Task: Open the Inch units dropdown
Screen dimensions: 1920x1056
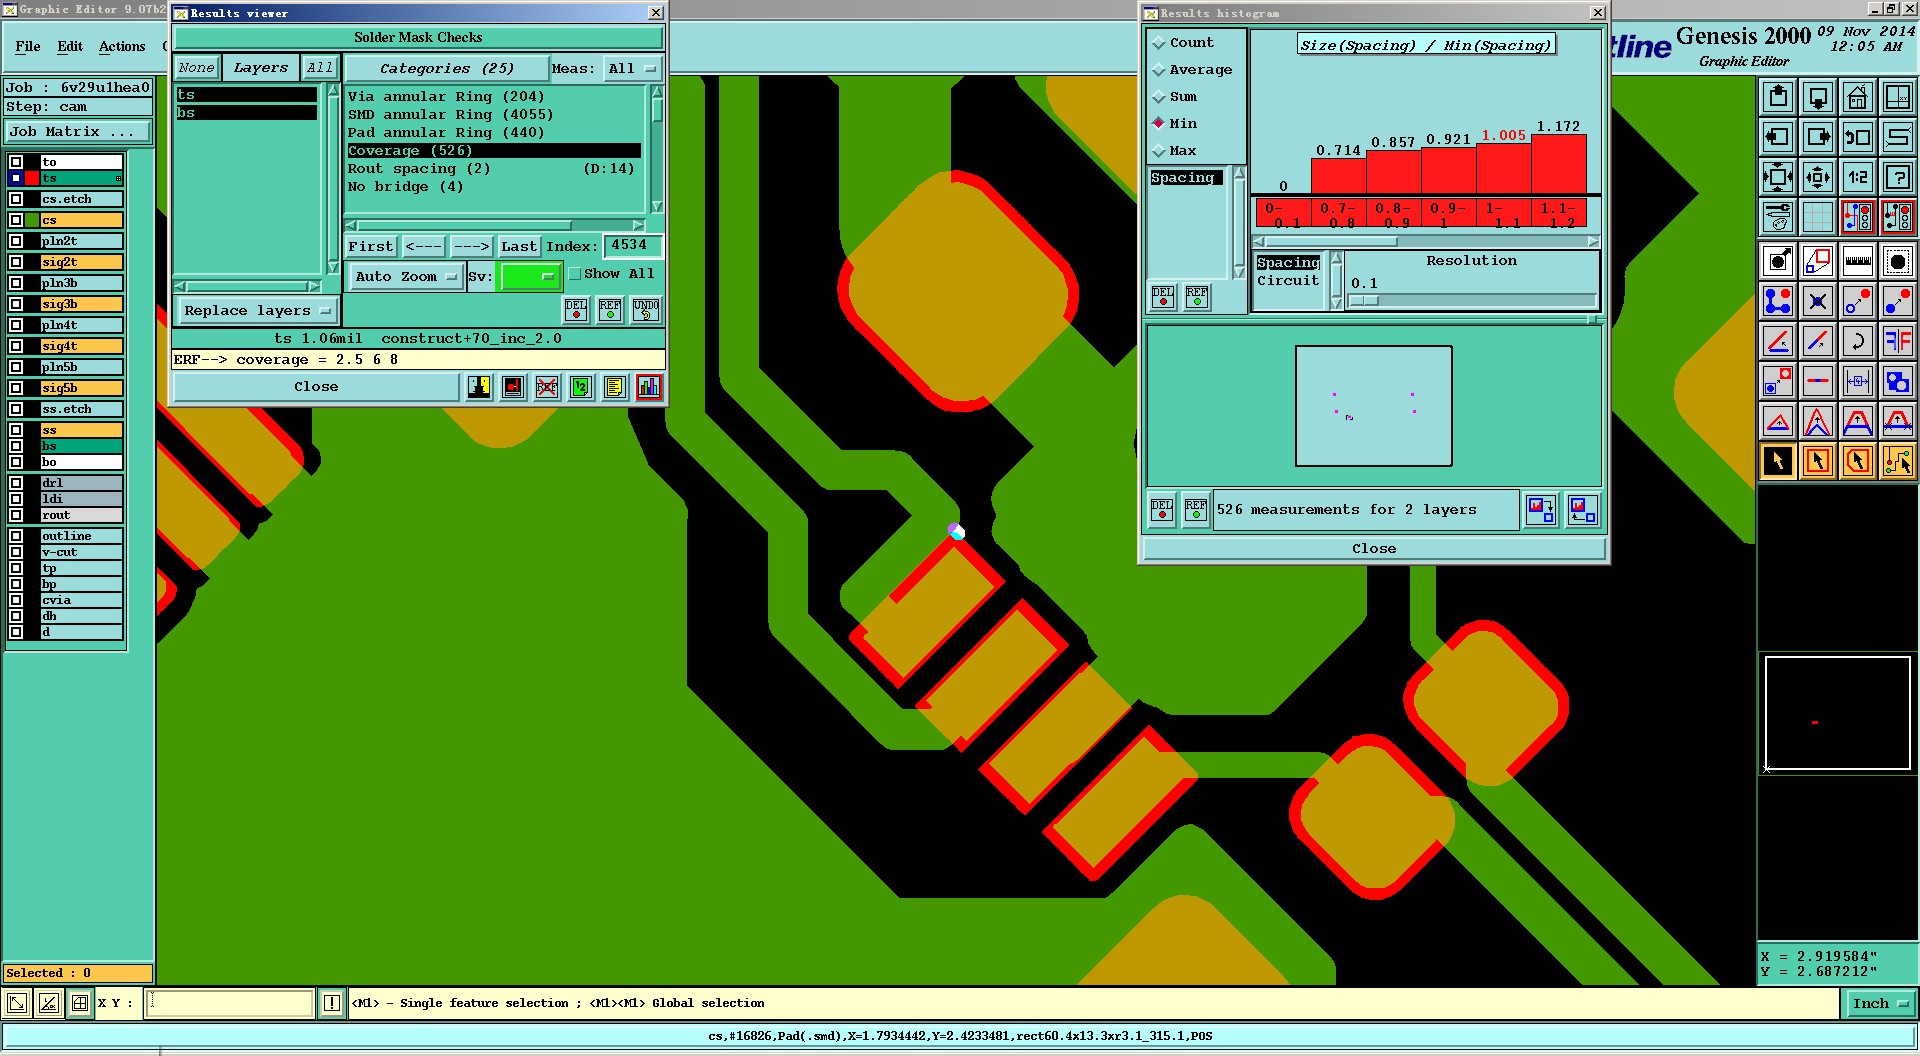Action: 1880,1004
